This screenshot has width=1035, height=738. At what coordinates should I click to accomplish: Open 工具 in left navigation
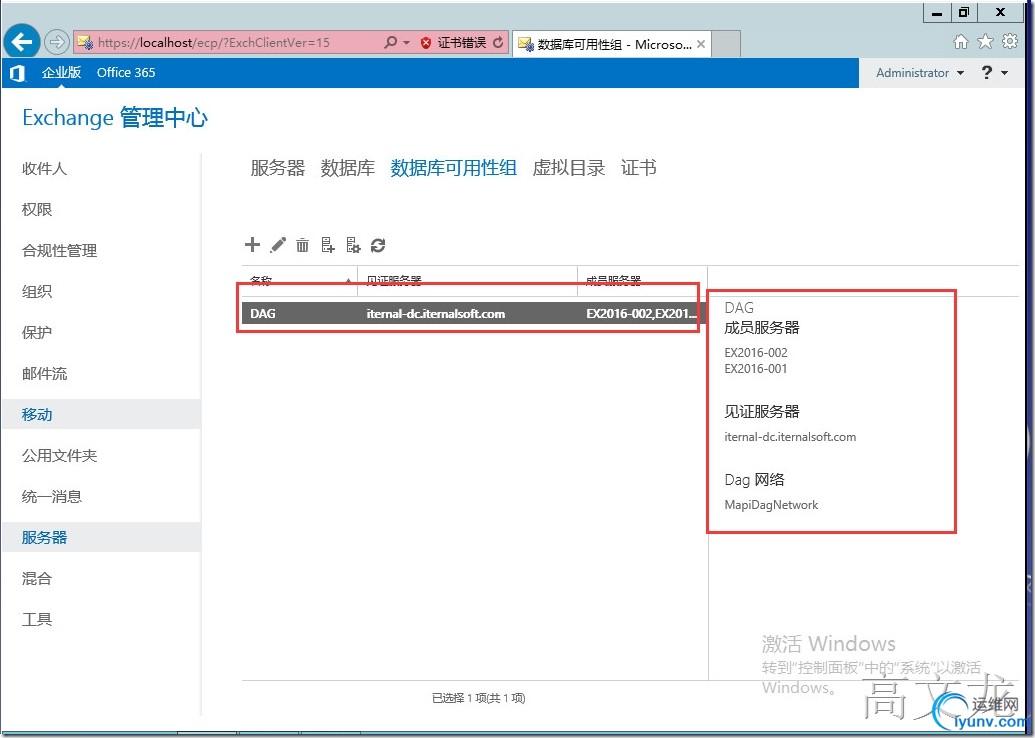37,619
